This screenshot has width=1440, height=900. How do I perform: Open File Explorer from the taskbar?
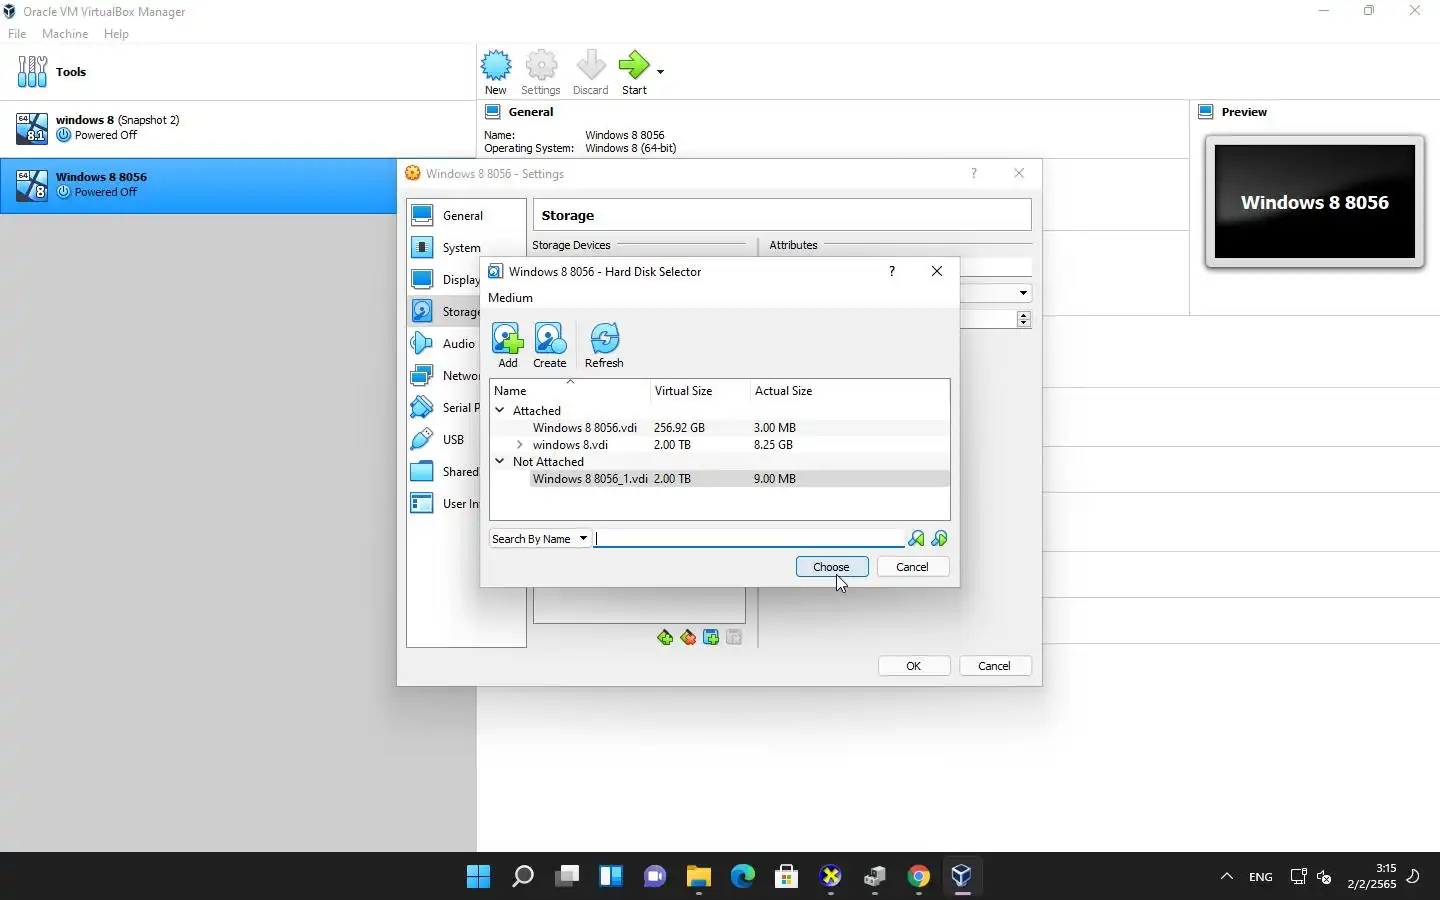[699, 877]
